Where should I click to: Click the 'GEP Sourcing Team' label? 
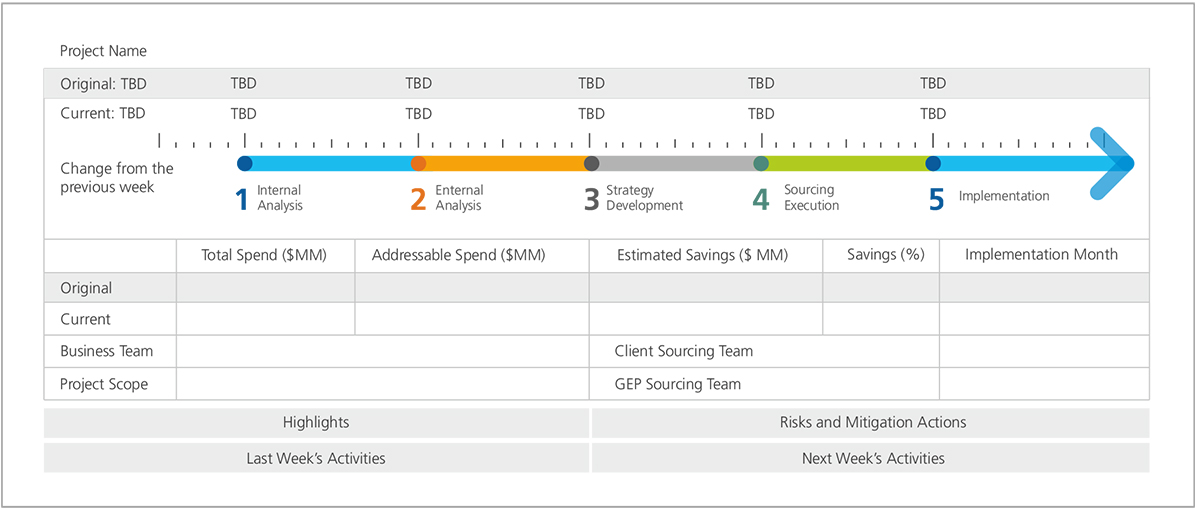tap(678, 383)
